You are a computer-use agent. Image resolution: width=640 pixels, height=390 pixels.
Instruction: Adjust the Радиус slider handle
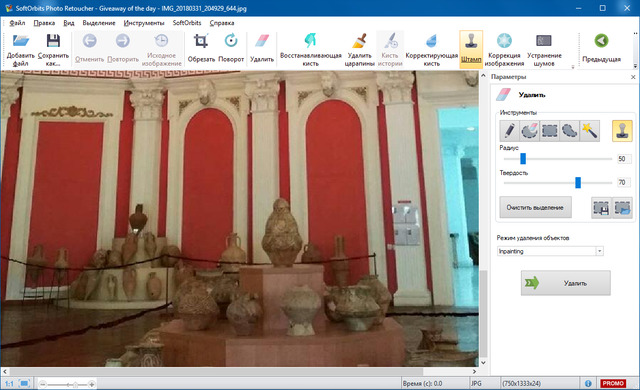(x=523, y=159)
